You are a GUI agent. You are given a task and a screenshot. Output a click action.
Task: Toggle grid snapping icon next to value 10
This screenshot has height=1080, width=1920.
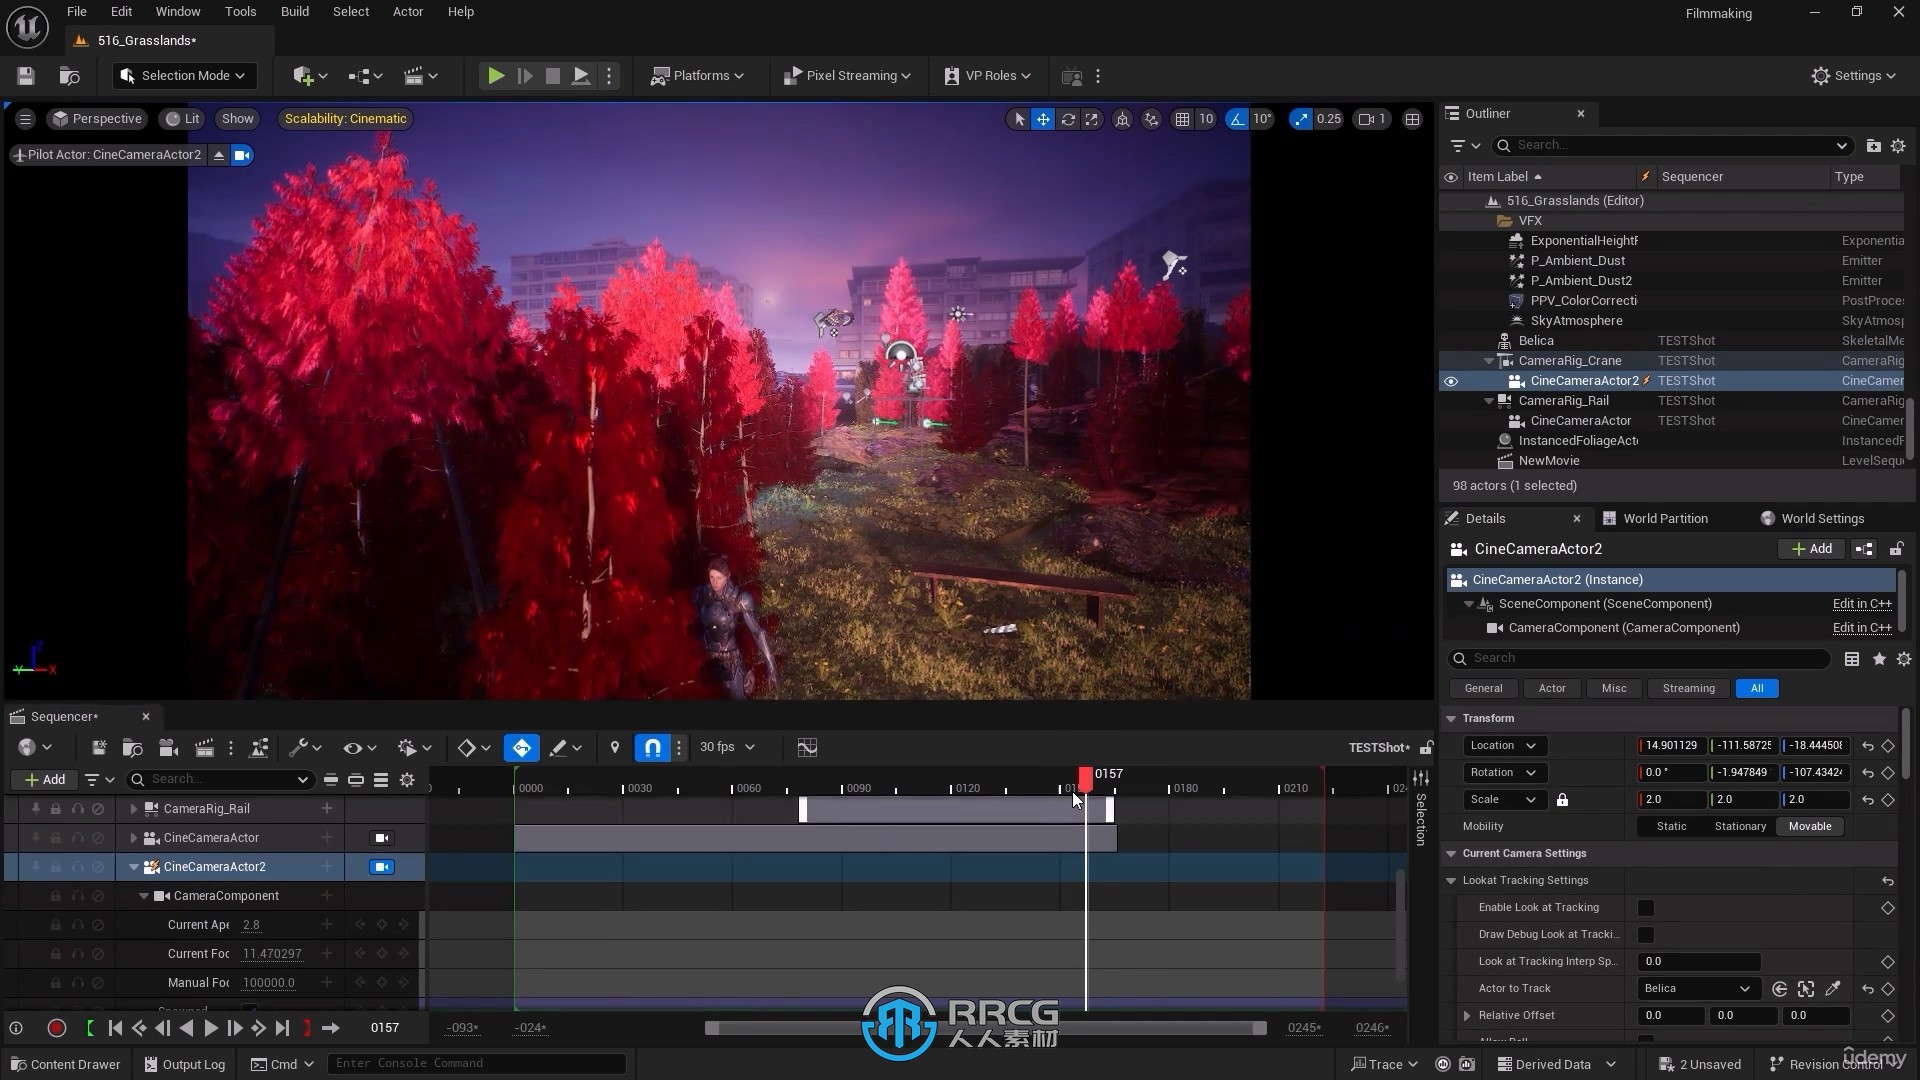[x=1182, y=119]
